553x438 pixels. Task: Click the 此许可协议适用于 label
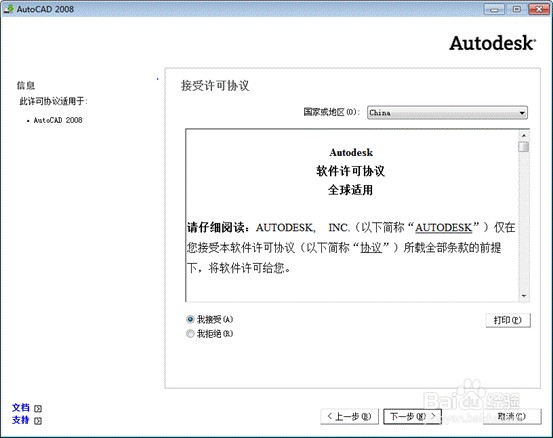(53, 102)
